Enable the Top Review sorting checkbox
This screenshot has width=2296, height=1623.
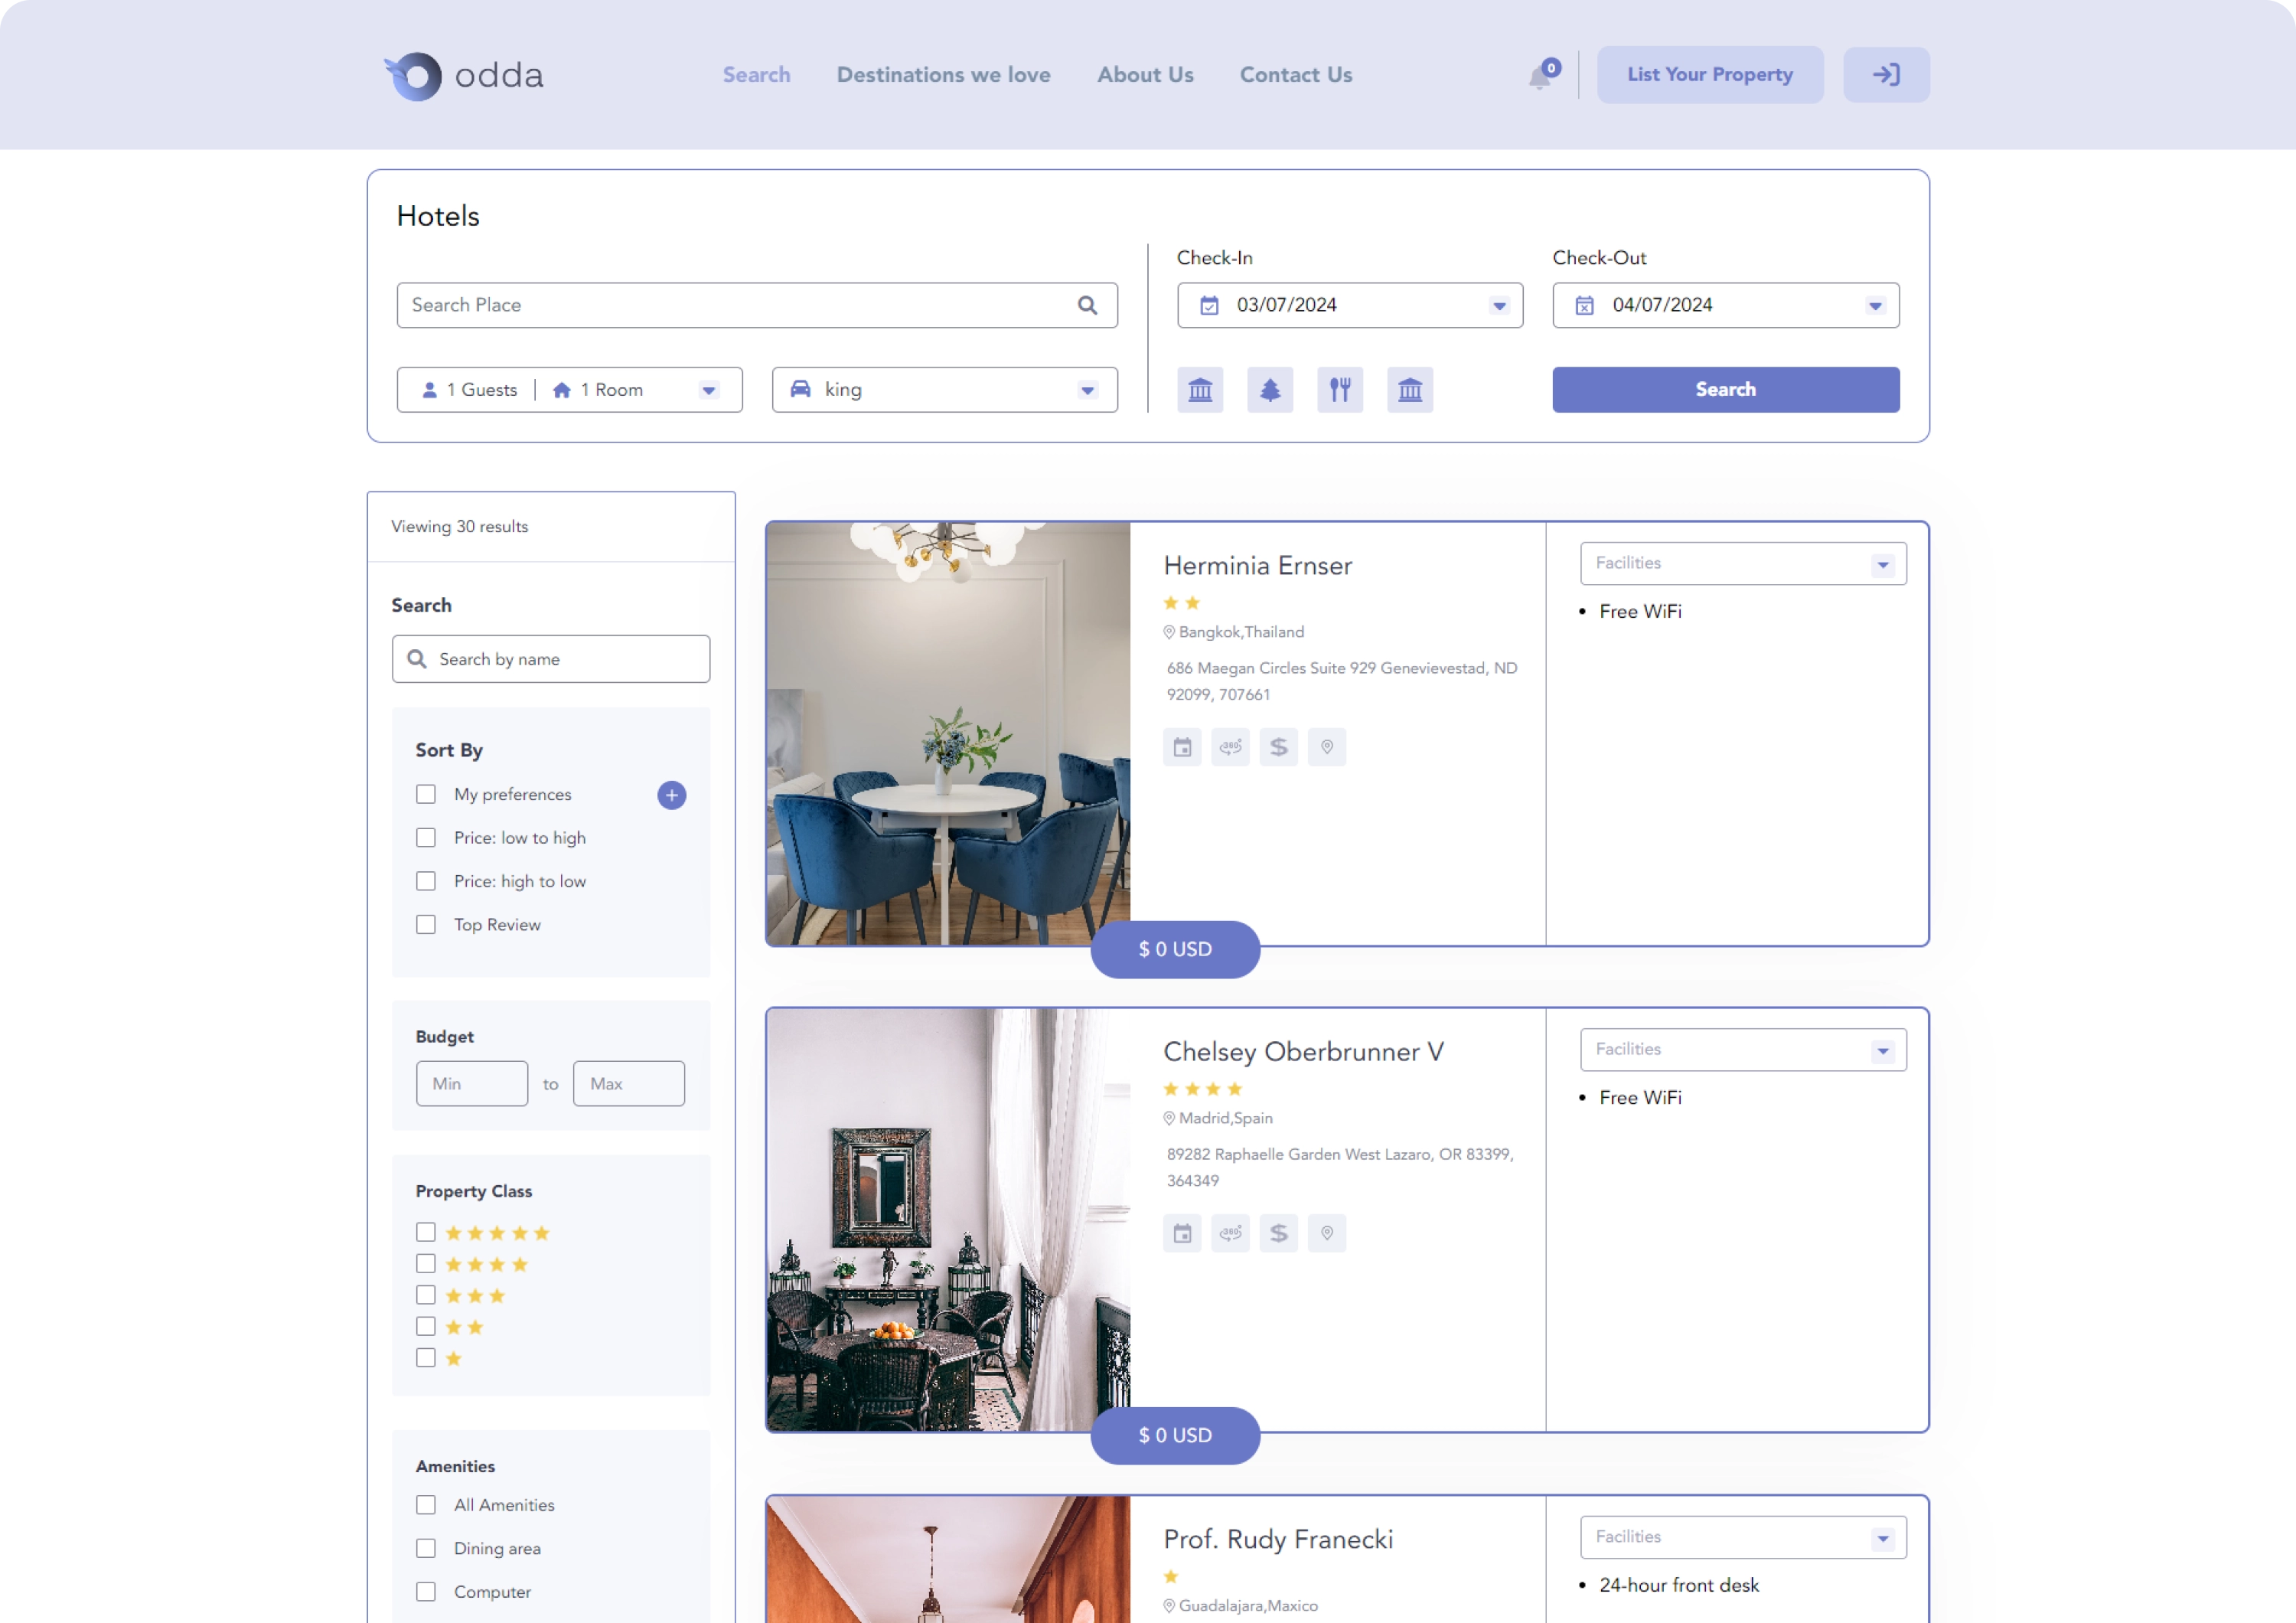point(426,924)
